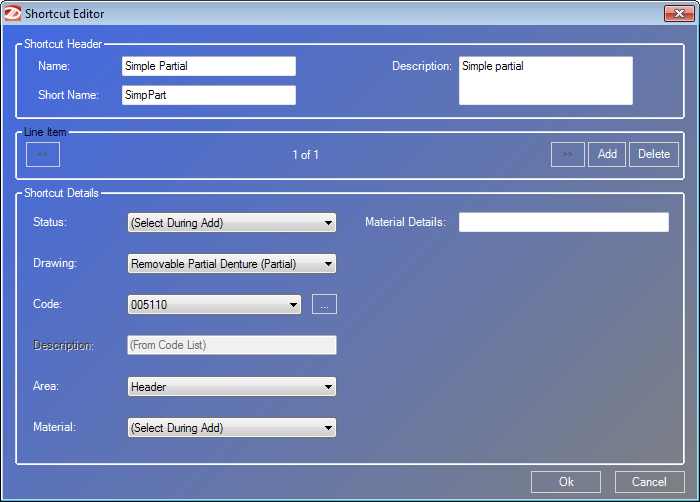Image resolution: width=700 pixels, height=502 pixels.
Task: Confirm changes with the Ok button
Action: 566,482
